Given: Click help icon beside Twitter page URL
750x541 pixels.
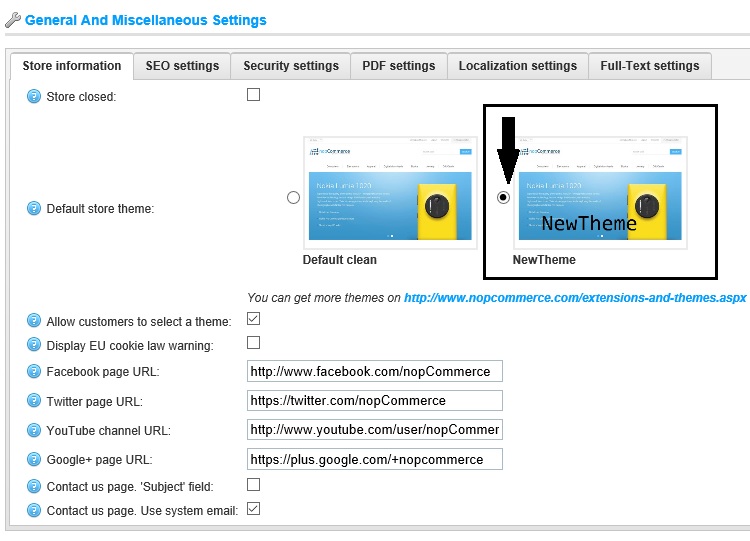Looking at the screenshot, I should click(35, 401).
